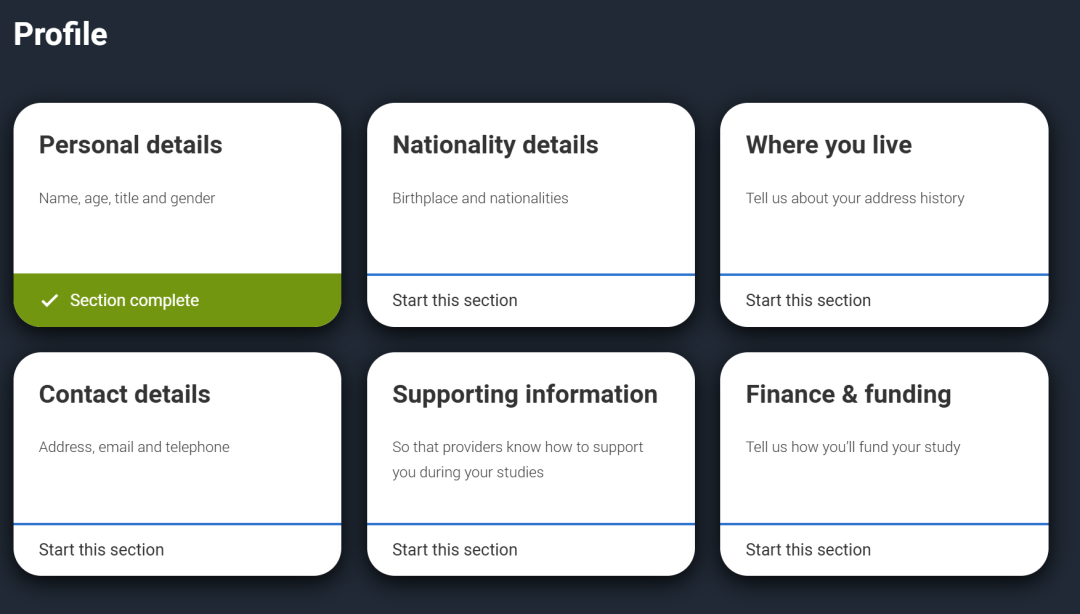This screenshot has height=614, width=1080.
Task: Click the green Section complete bar
Action: 177,300
